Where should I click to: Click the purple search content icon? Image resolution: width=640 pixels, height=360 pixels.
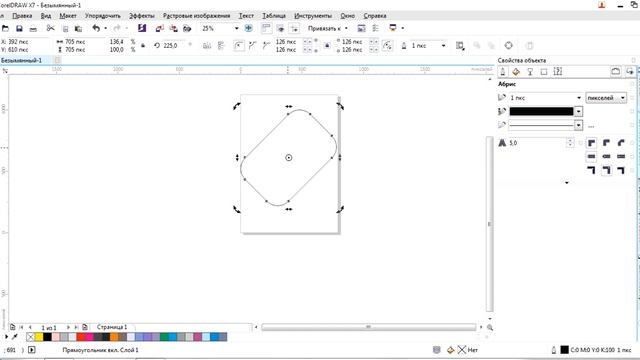pos(142,28)
